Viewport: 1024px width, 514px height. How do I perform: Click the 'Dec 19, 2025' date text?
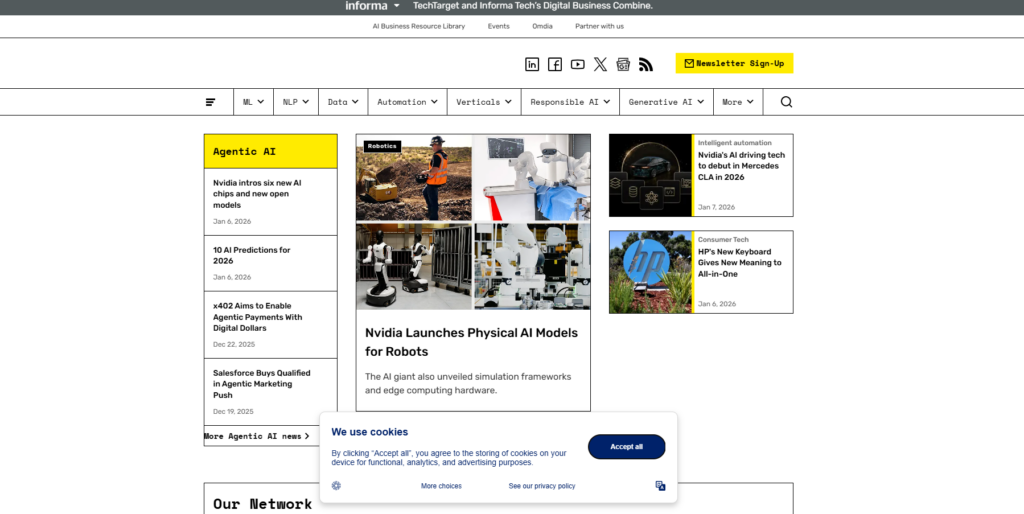coord(233,411)
